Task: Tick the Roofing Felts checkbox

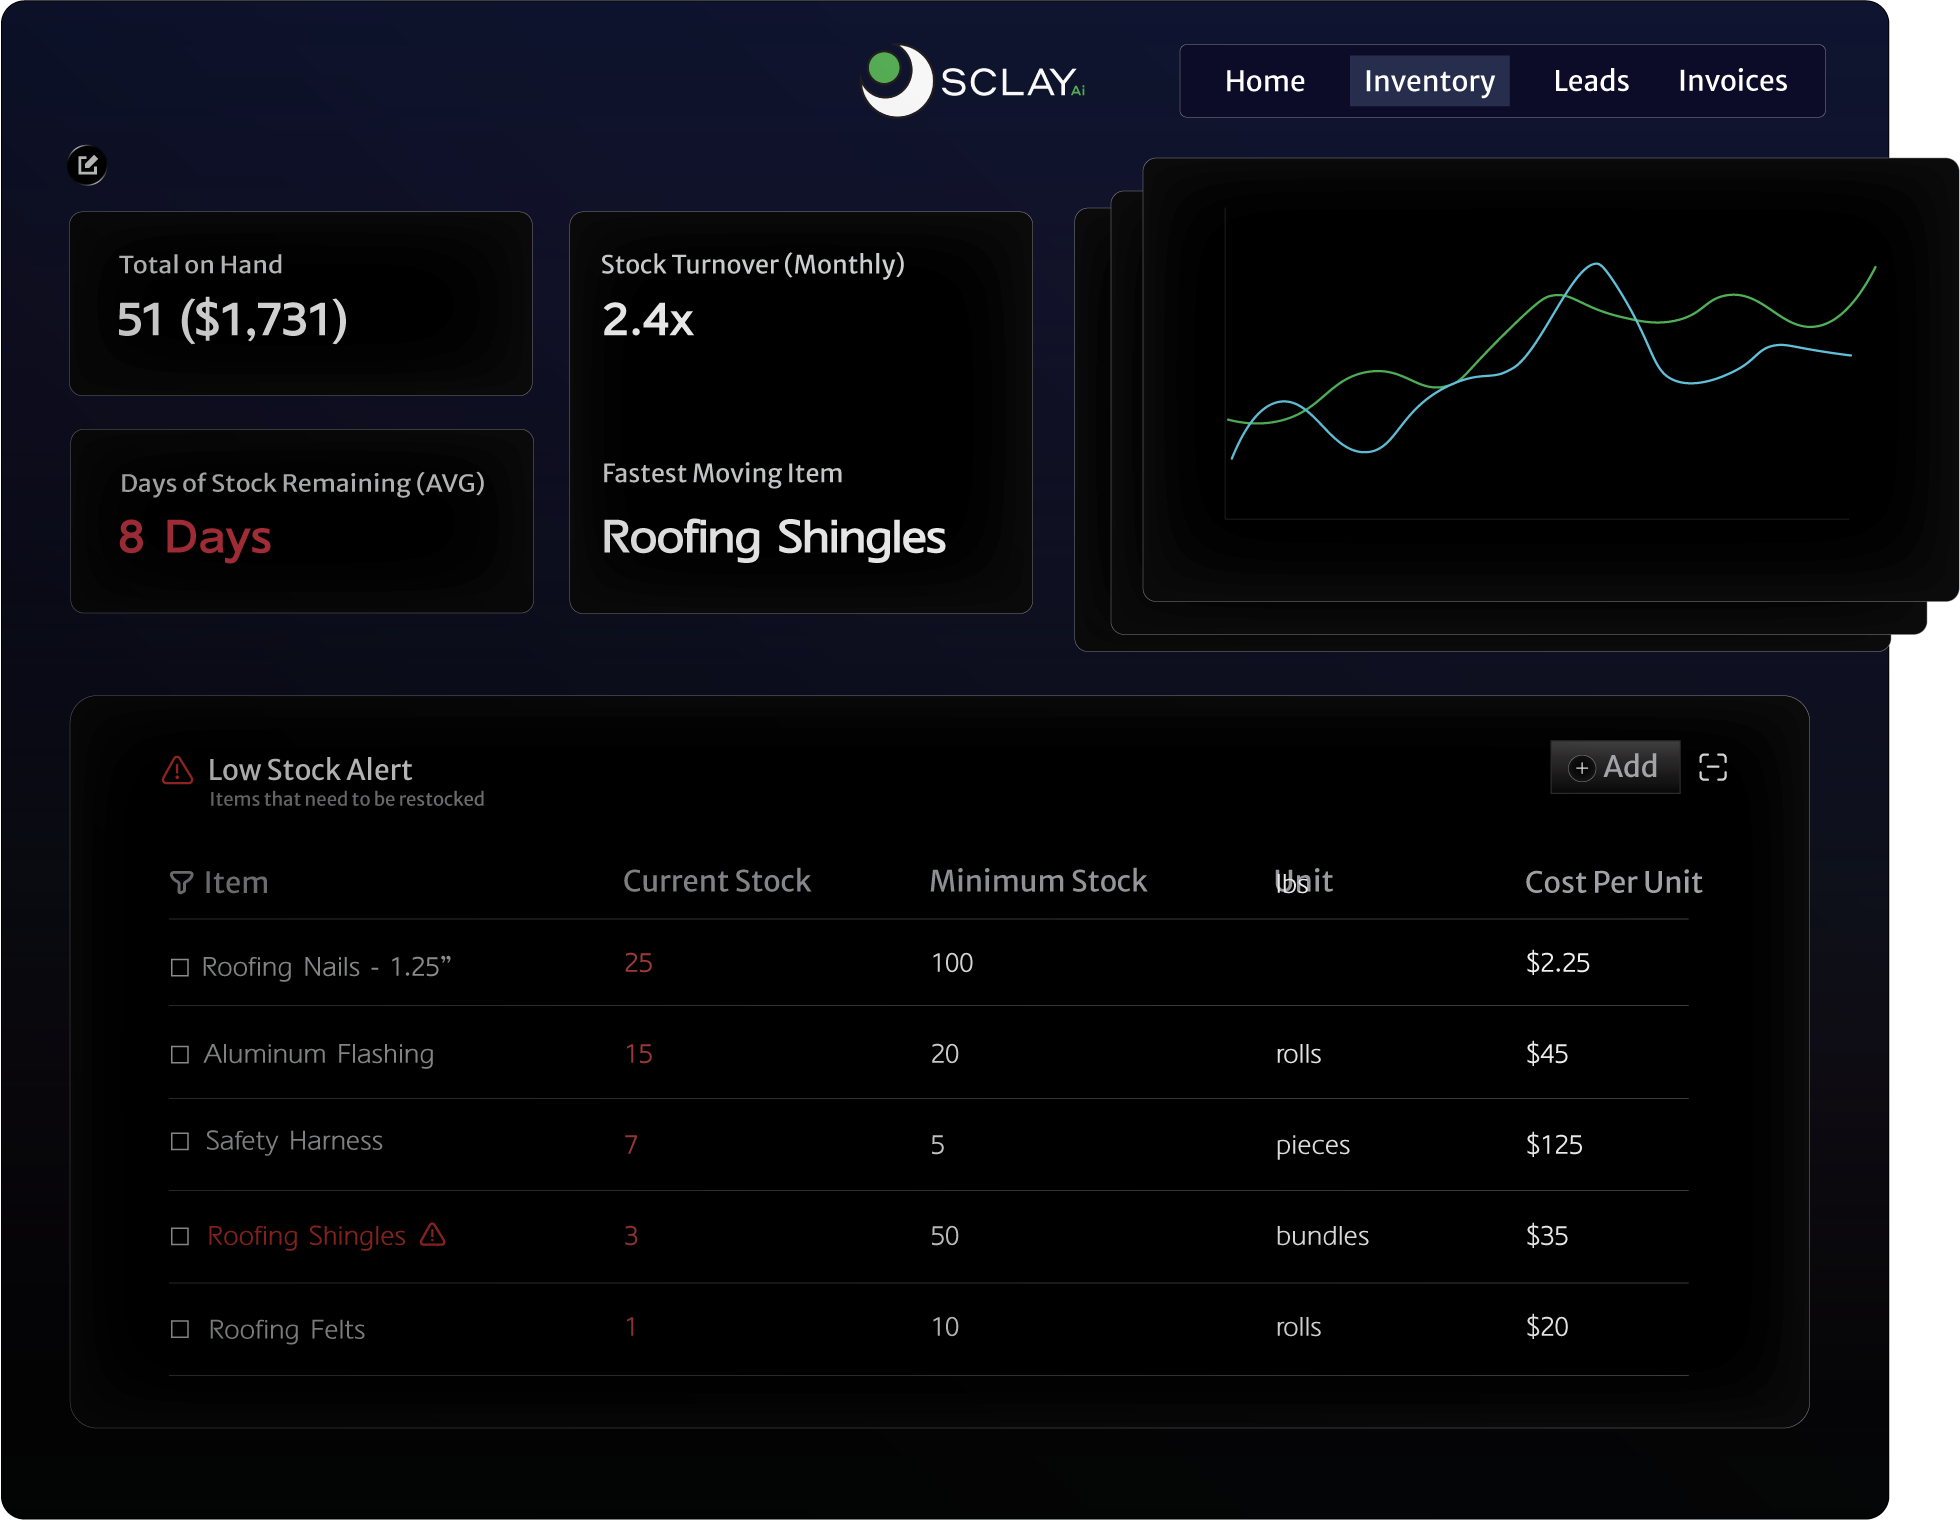Action: tap(180, 1329)
